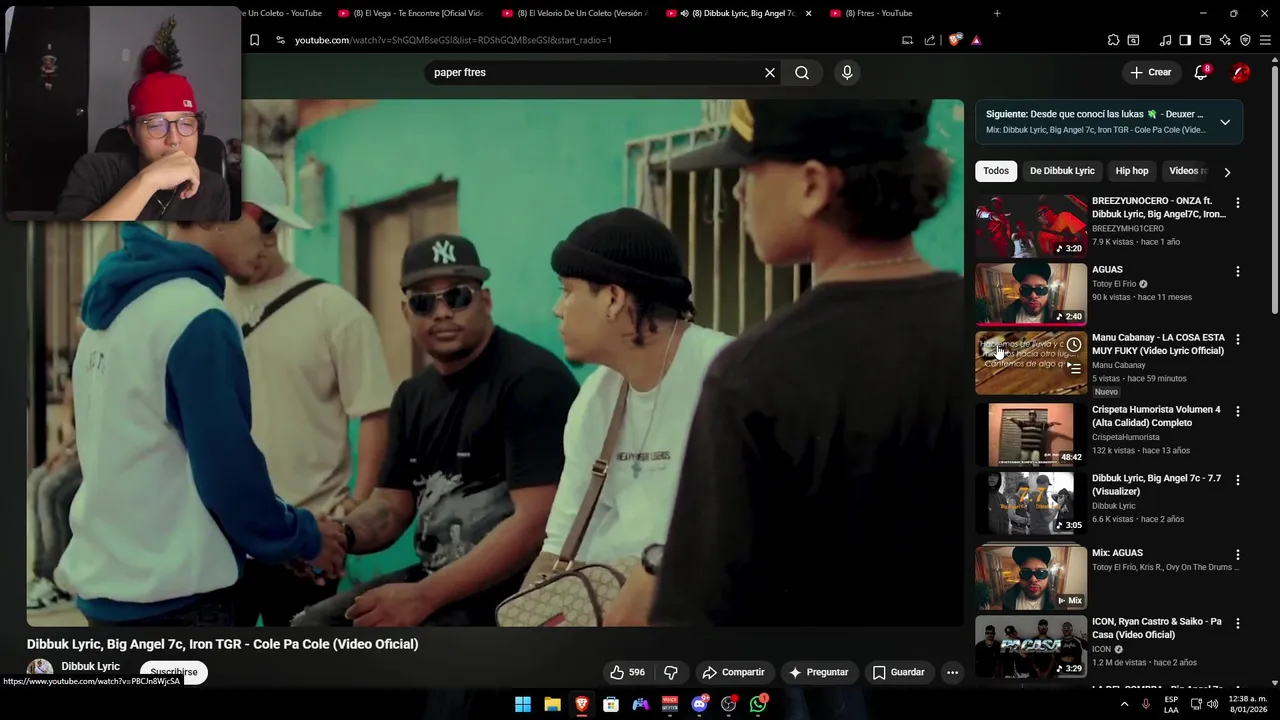Switch to the El Vega - Te Encontre tab
This screenshot has width=1280, height=720.
(412, 13)
